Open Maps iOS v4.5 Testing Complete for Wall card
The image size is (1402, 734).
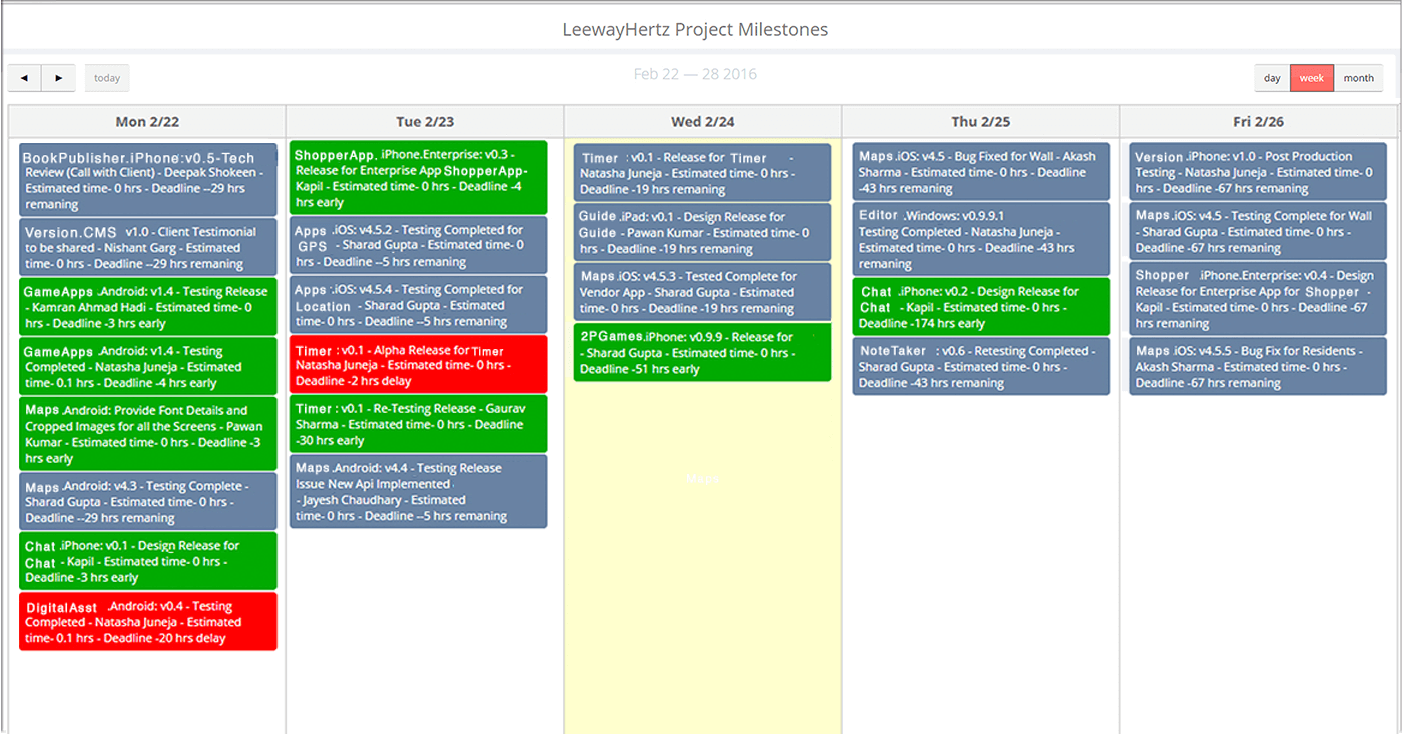(1258, 231)
